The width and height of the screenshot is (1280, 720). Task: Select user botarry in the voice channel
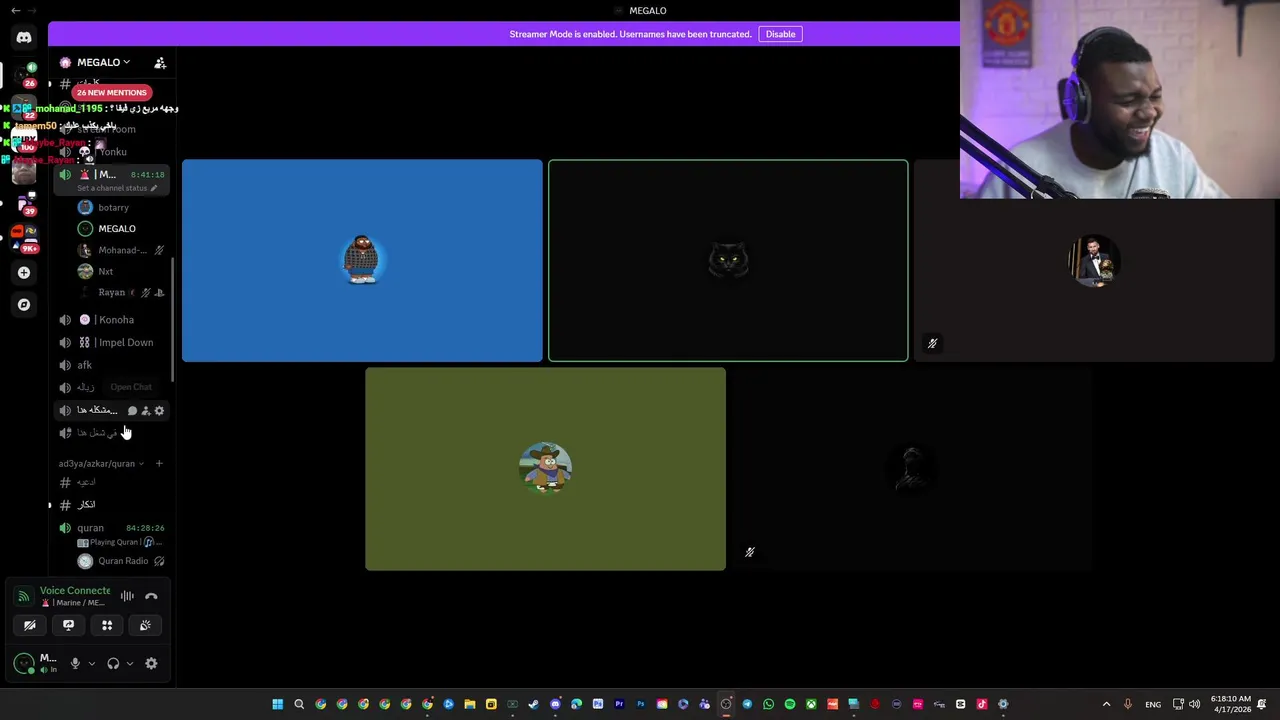(114, 207)
